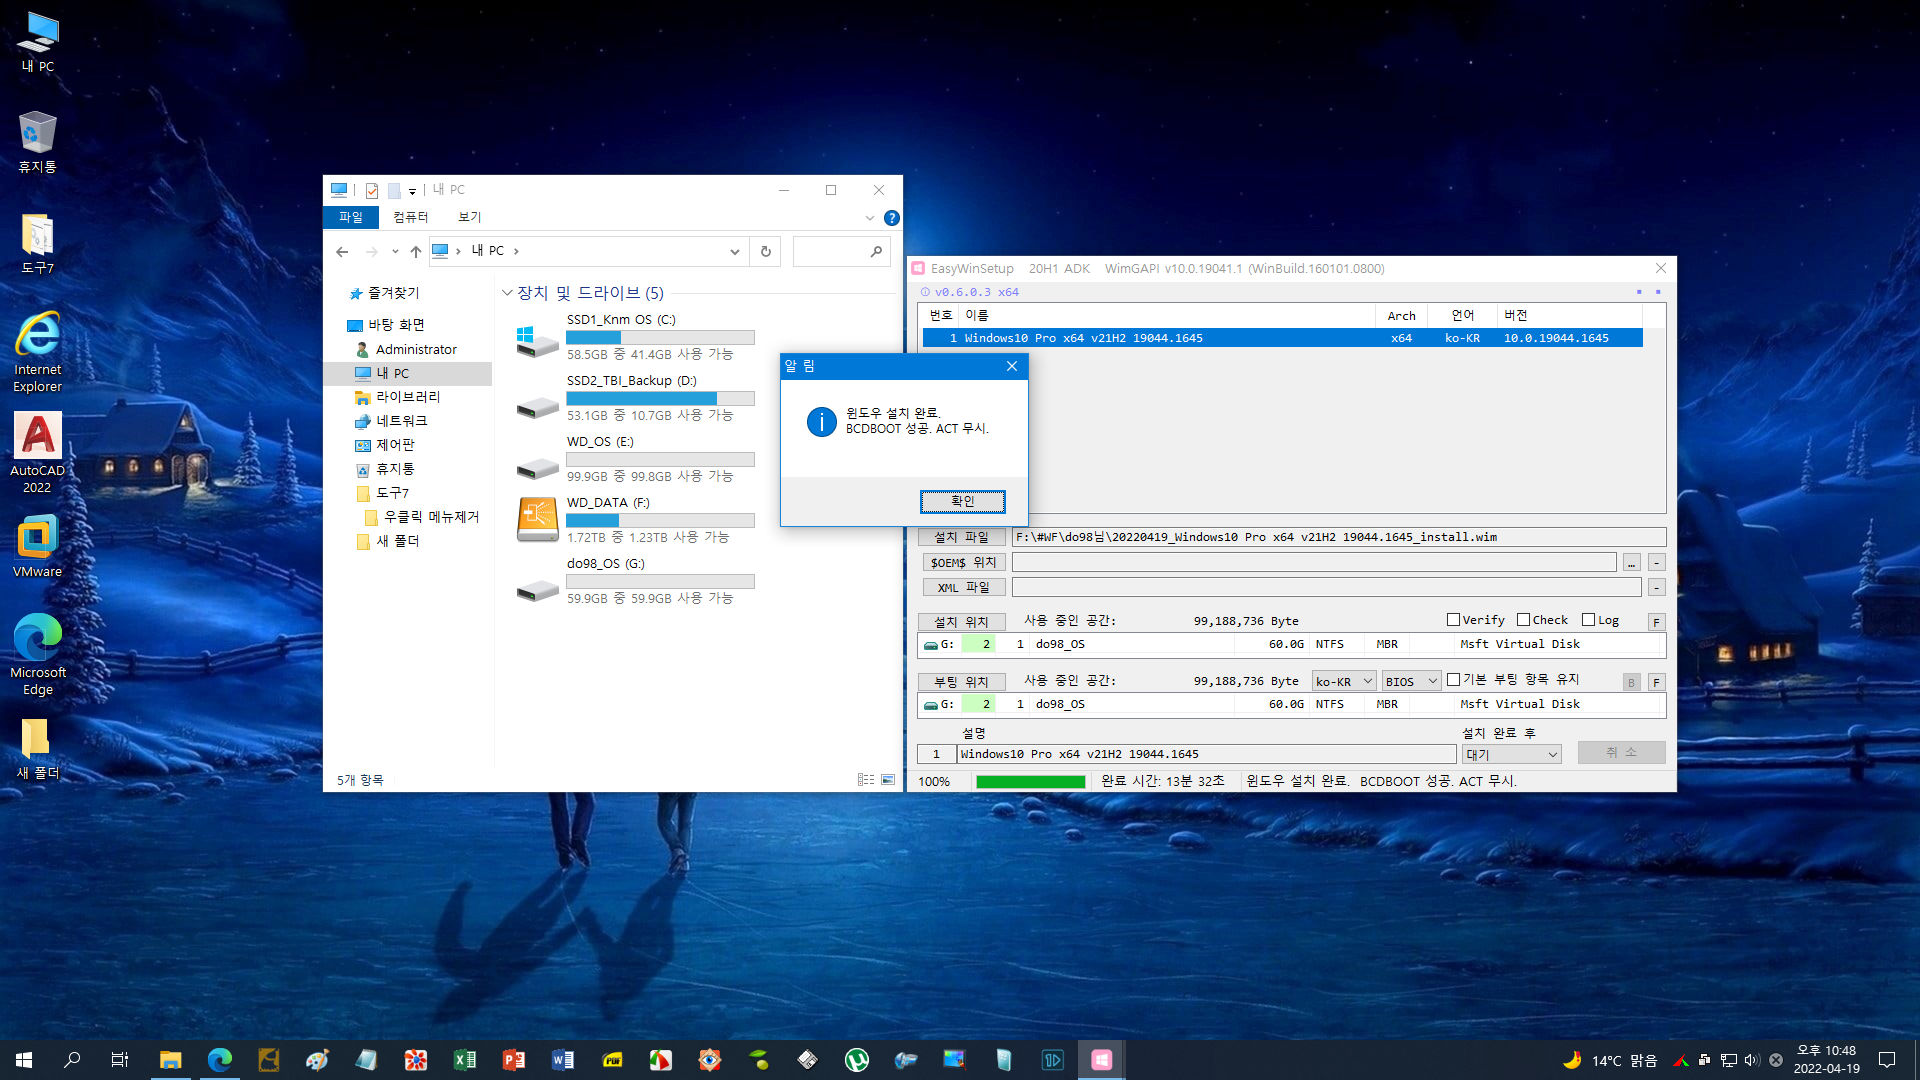Expand the Explorer ribbon chevron

869,218
